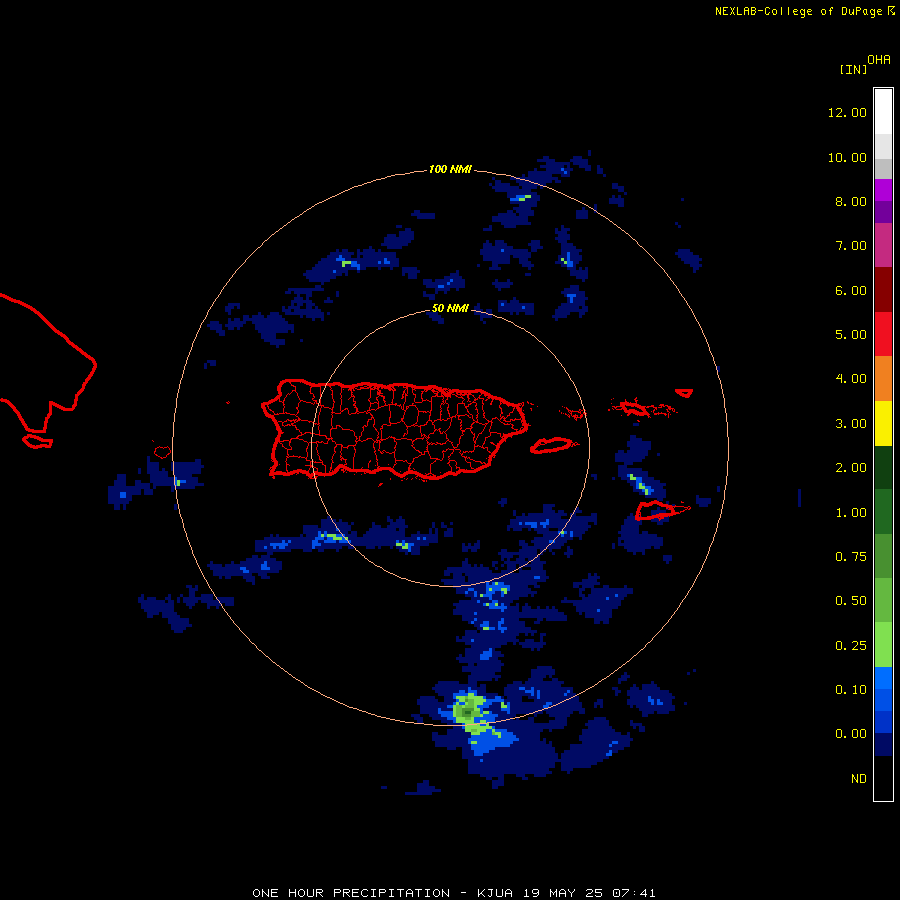
Task: Select the 6.00 legend value
Action: click(x=851, y=290)
